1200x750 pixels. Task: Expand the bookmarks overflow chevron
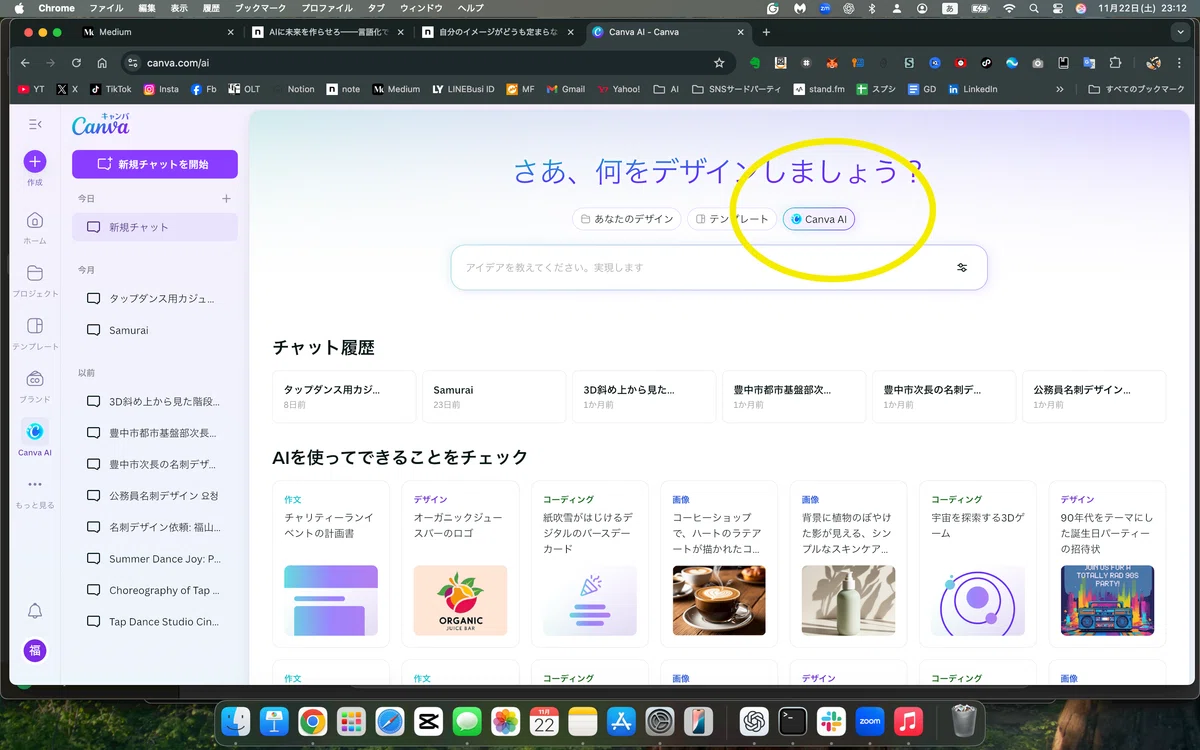1060,89
